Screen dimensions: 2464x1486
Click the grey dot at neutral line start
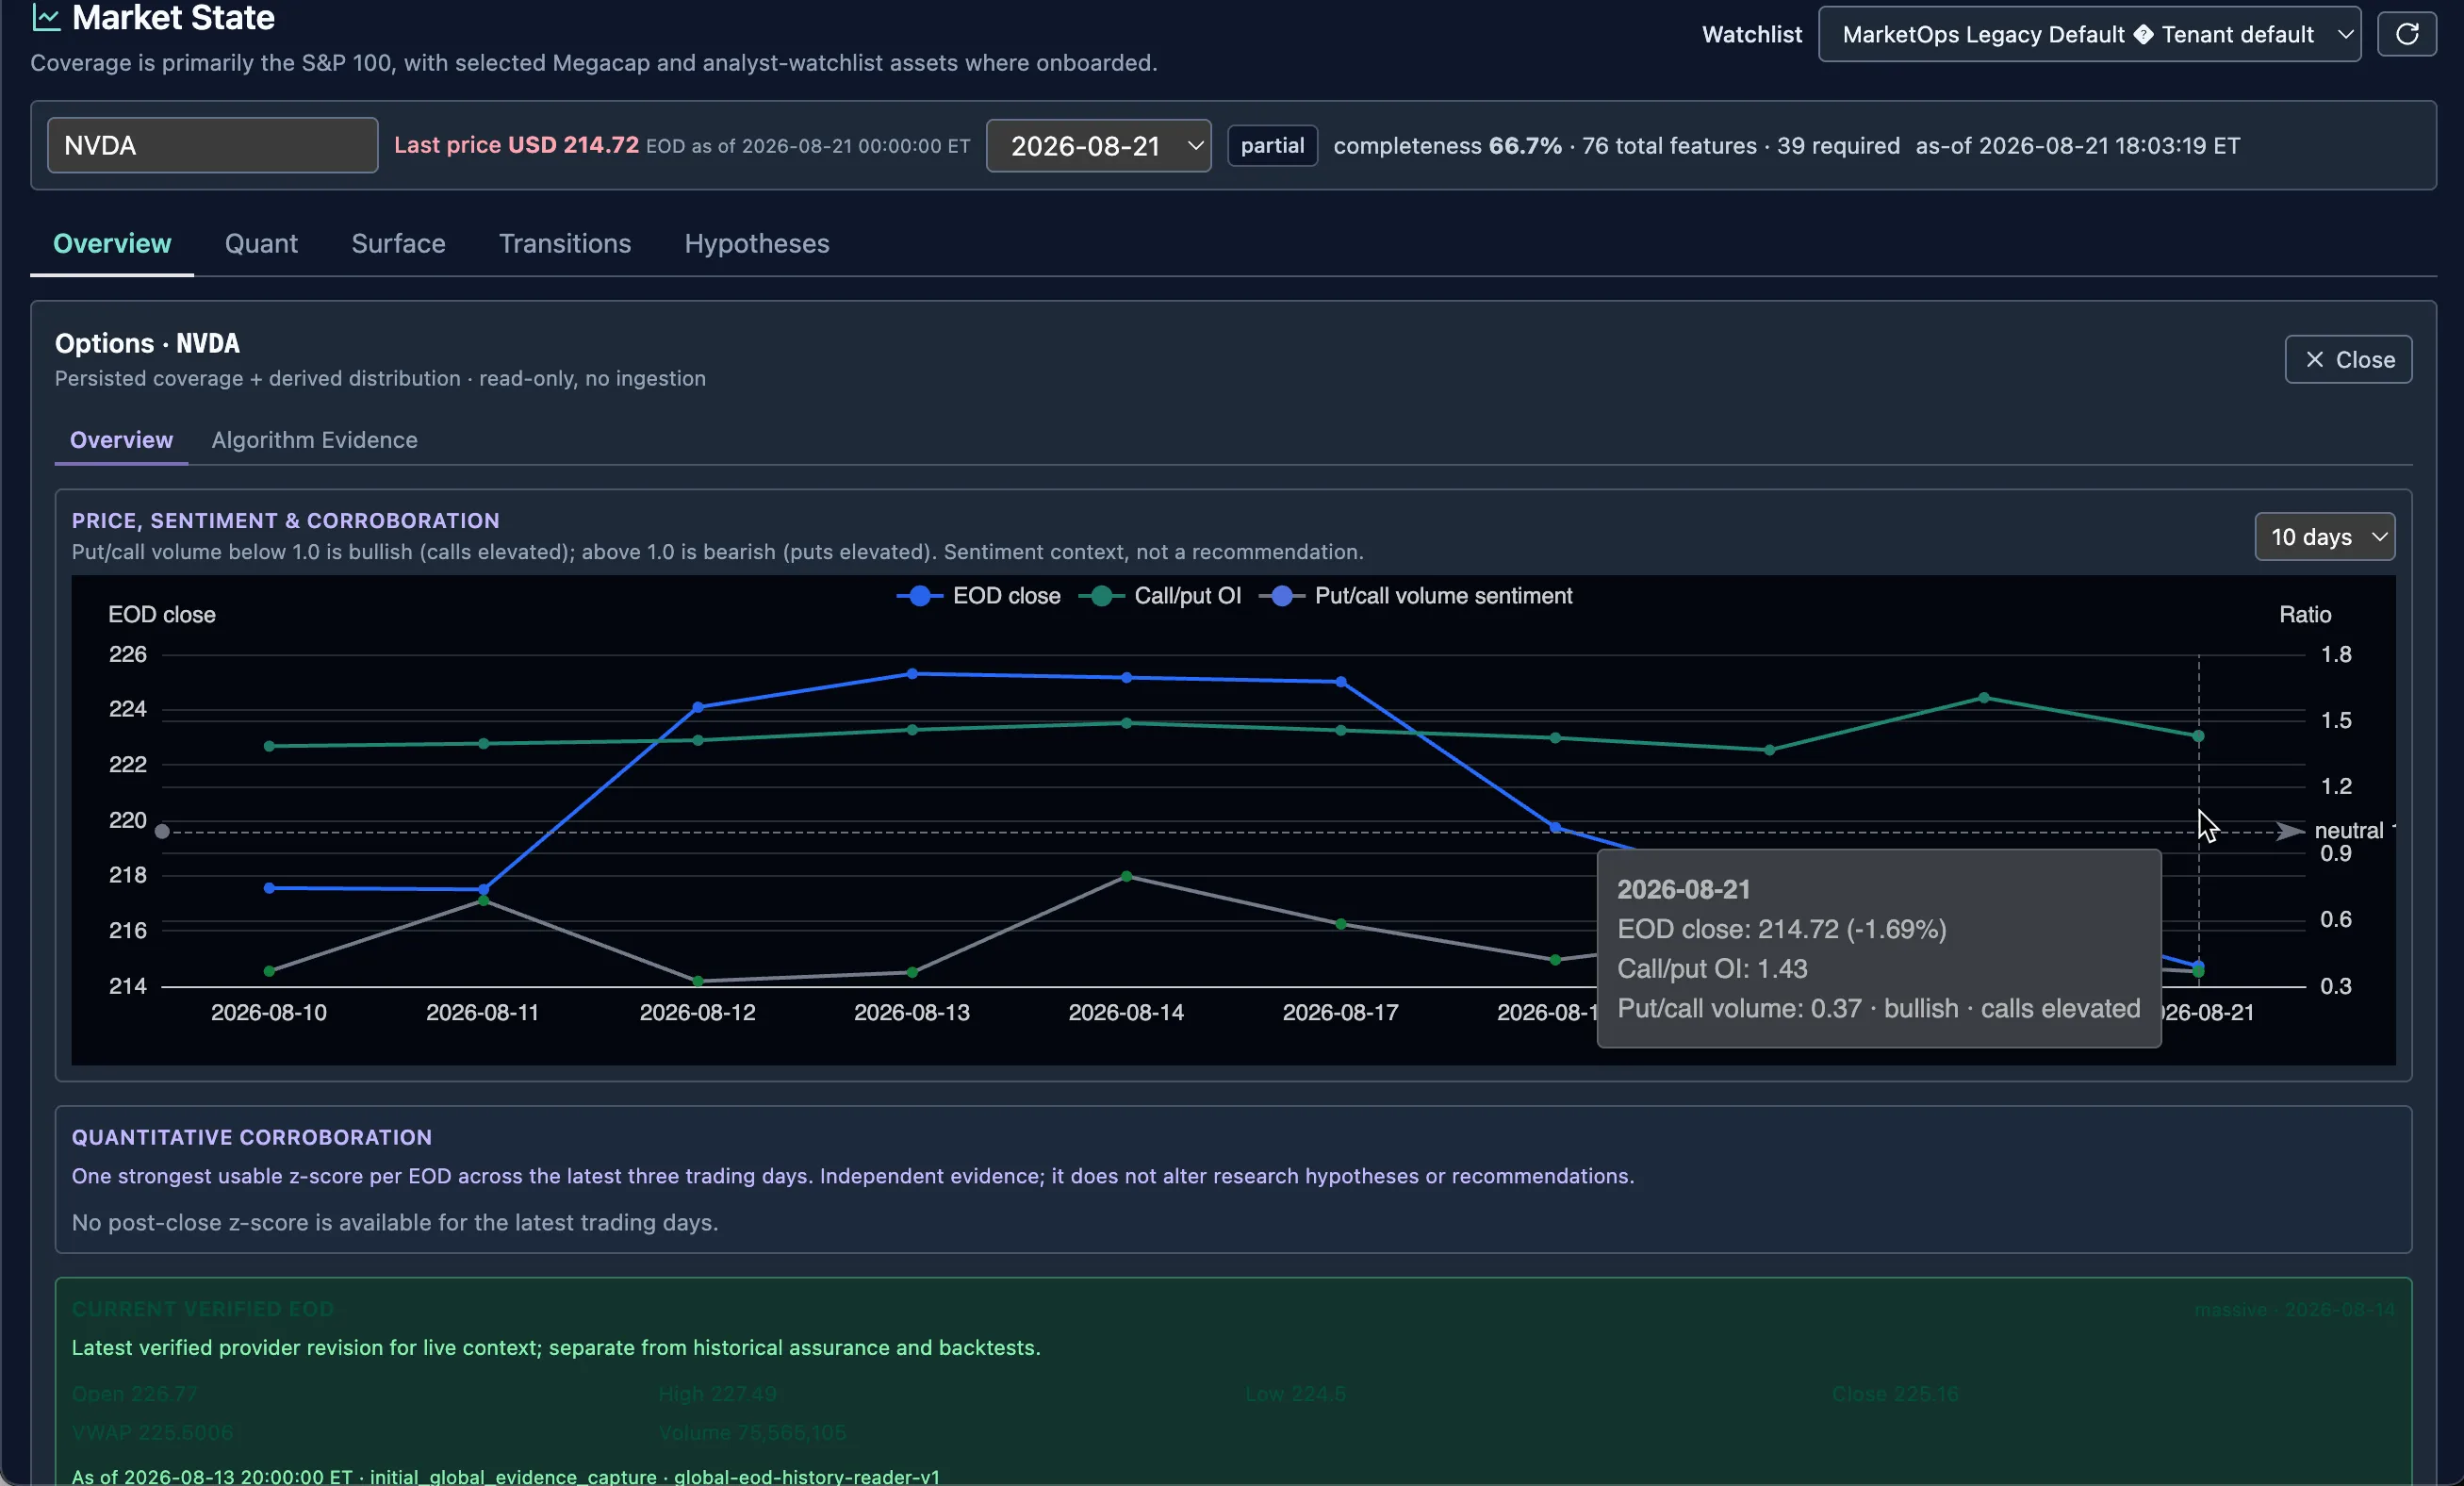coord(162,831)
